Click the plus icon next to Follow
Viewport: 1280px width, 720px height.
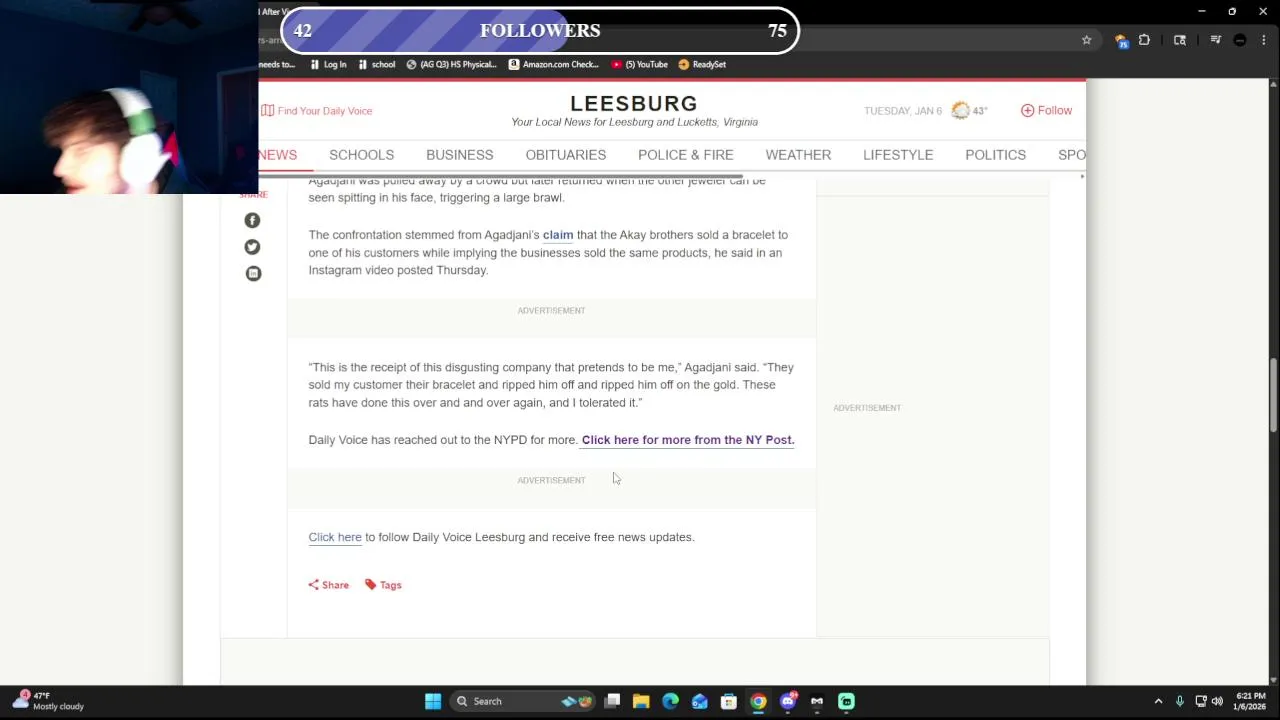point(1027,110)
